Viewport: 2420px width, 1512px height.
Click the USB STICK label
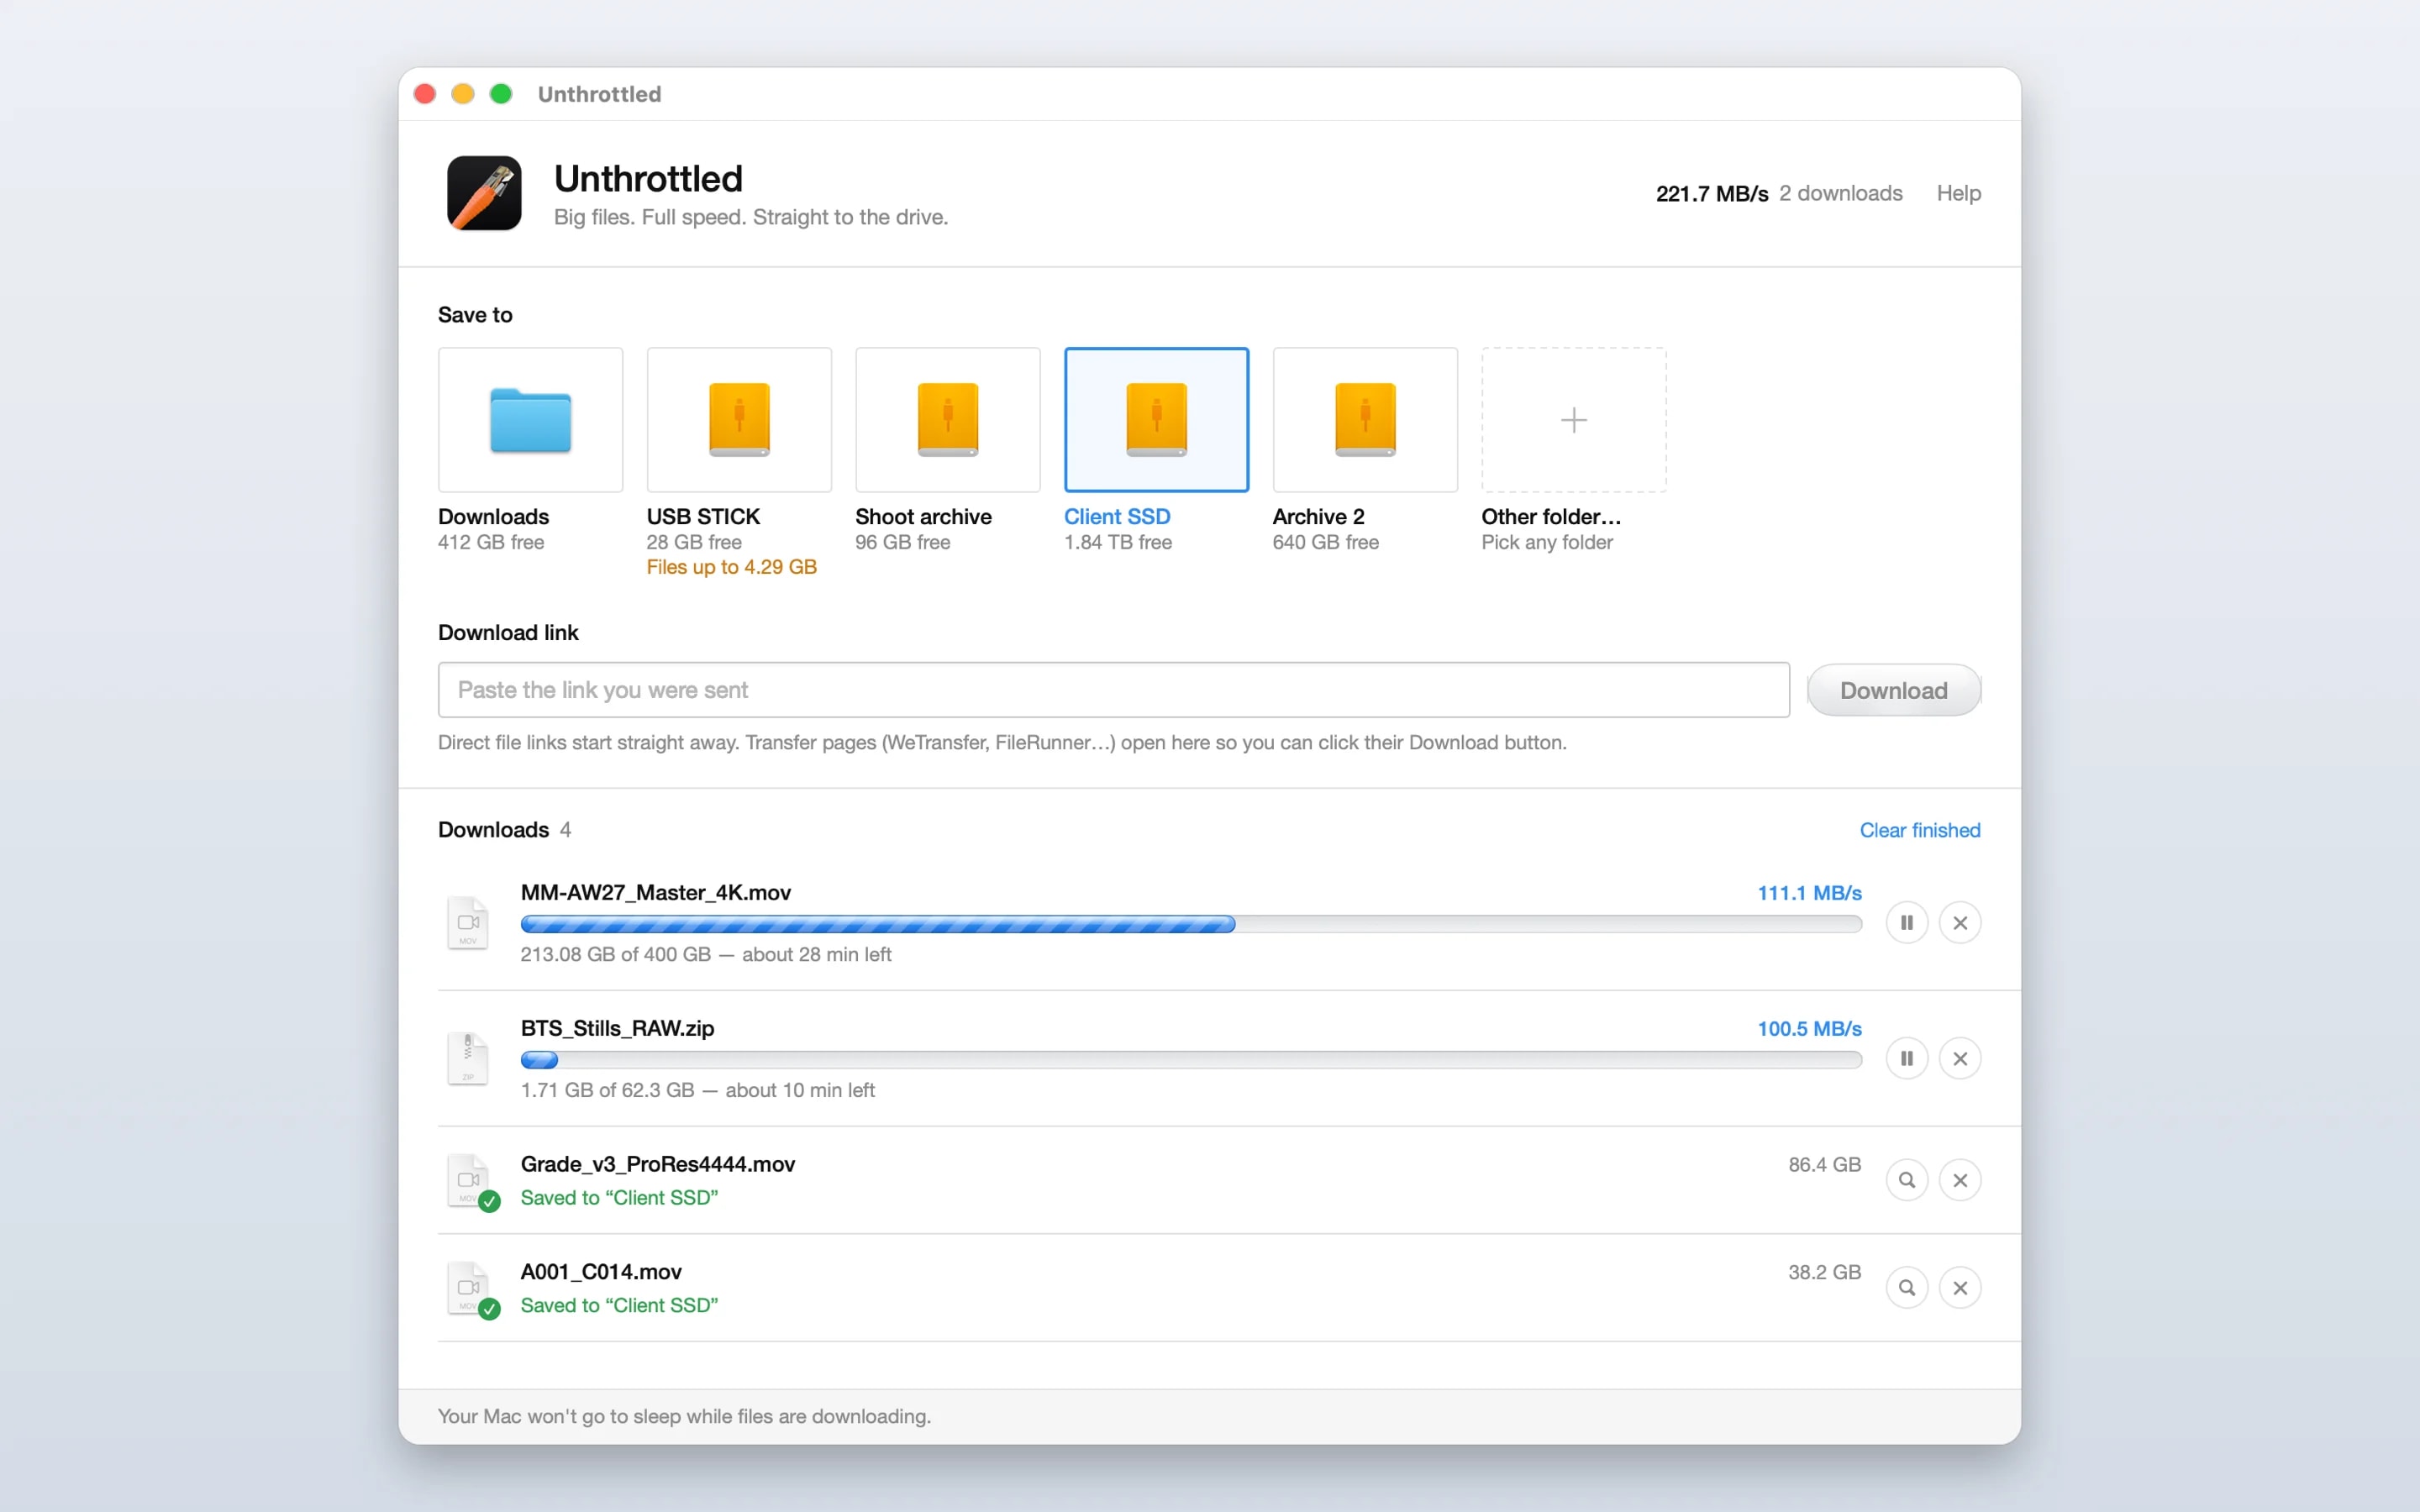703,517
